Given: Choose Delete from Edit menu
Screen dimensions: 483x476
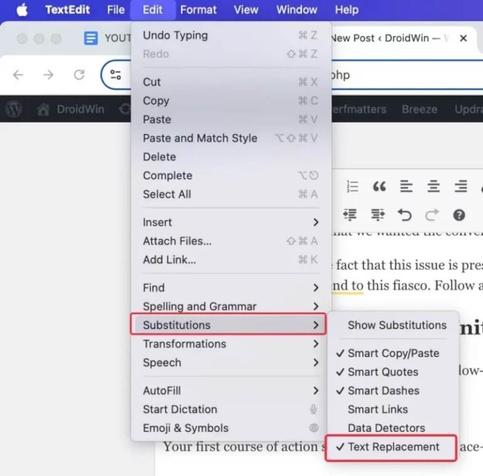Looking at the screenshot, I should click(231, 157).
